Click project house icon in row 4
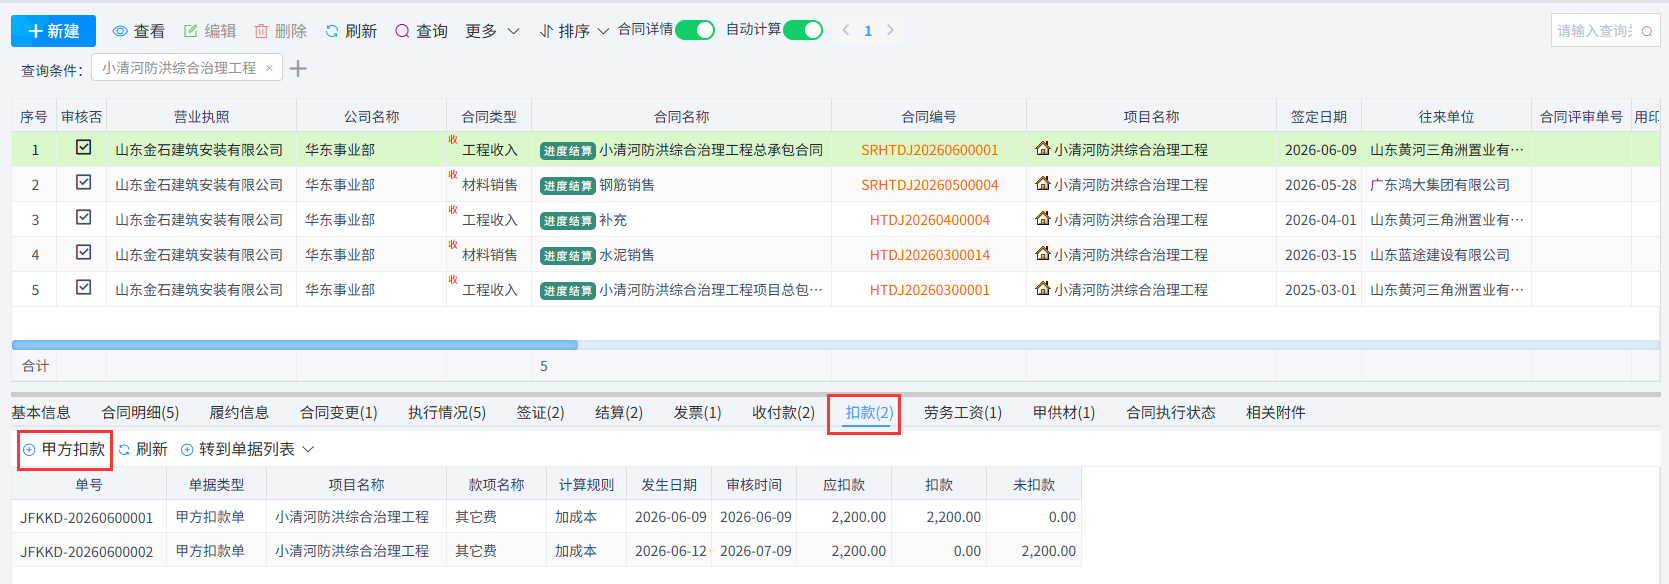 1043,253
